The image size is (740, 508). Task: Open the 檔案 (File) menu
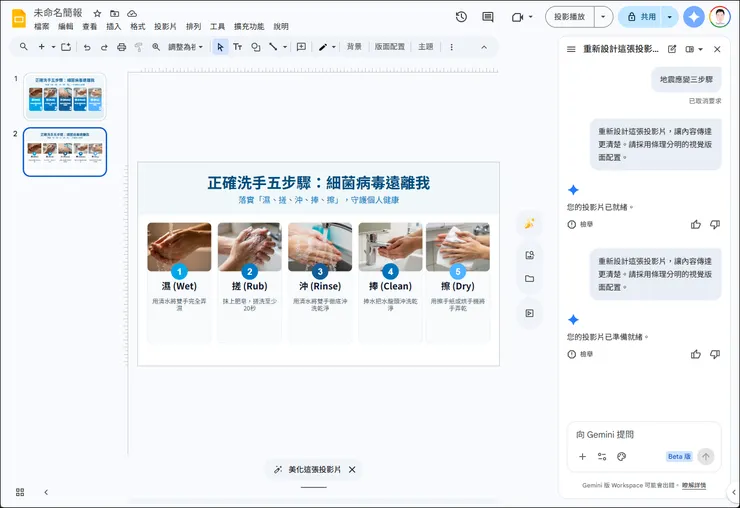pyautogui.click(x=42, y=26)
